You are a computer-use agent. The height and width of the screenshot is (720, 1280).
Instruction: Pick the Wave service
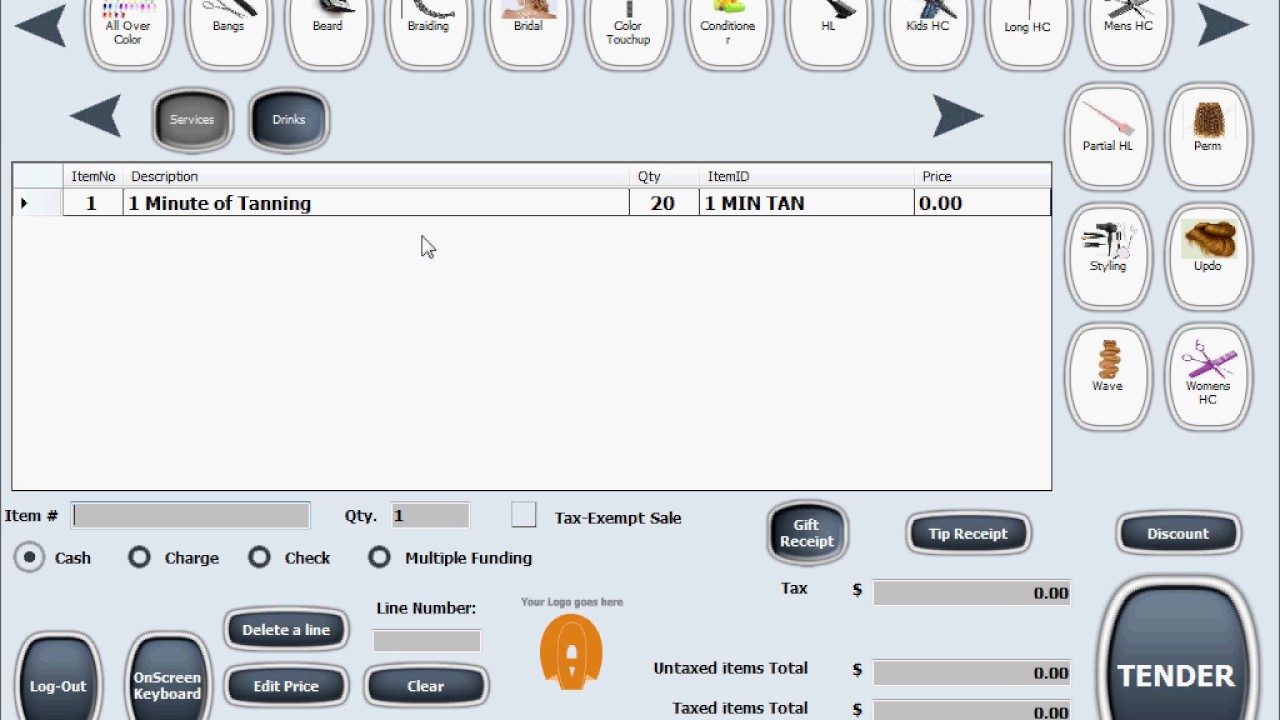(1108, 376)
